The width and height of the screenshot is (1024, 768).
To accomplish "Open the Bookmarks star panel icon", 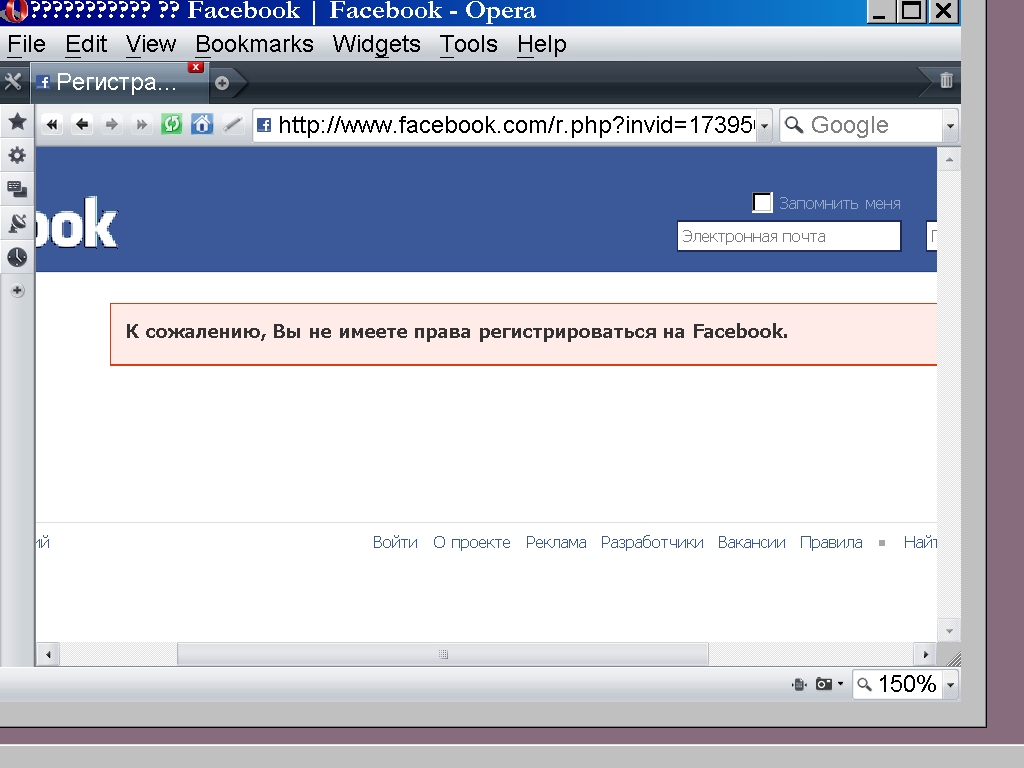I will point(17,122).
